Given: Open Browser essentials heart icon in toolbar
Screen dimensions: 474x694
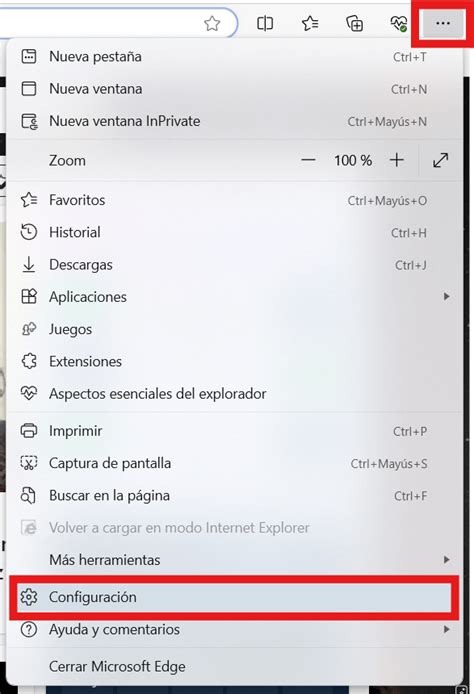Looking at the screenshot, I should pyautogui.click(x=399, y=23).
